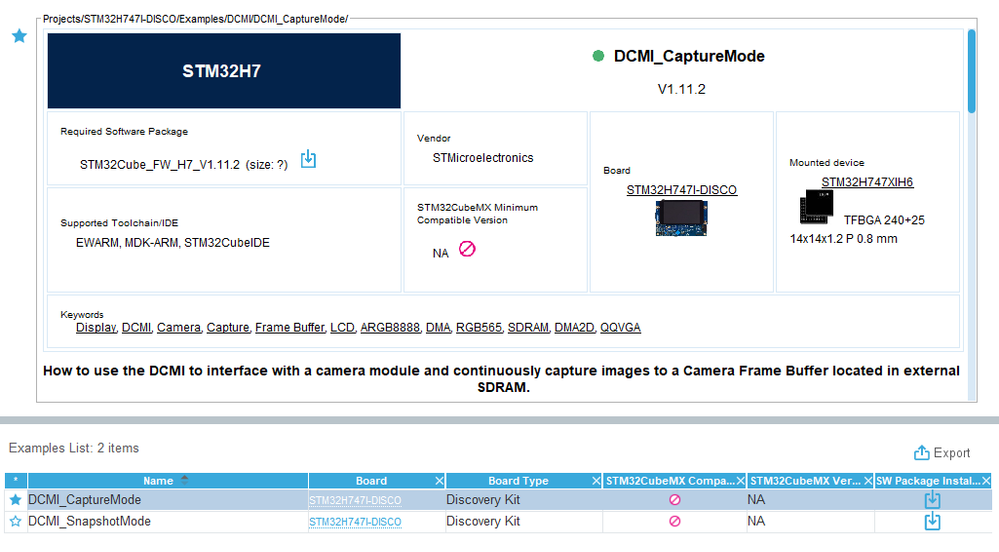
Task: Click the Board column header
Action: [371, 481]
